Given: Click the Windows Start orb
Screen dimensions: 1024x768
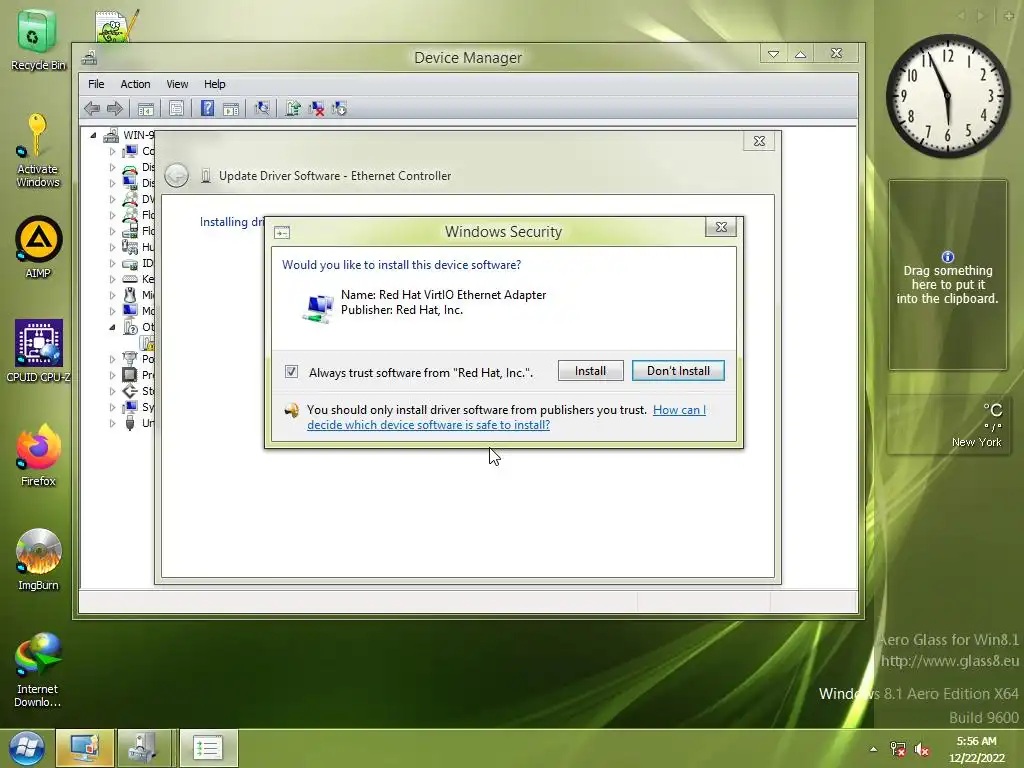Looking at the screenshot, I should [x=26, y=748].
